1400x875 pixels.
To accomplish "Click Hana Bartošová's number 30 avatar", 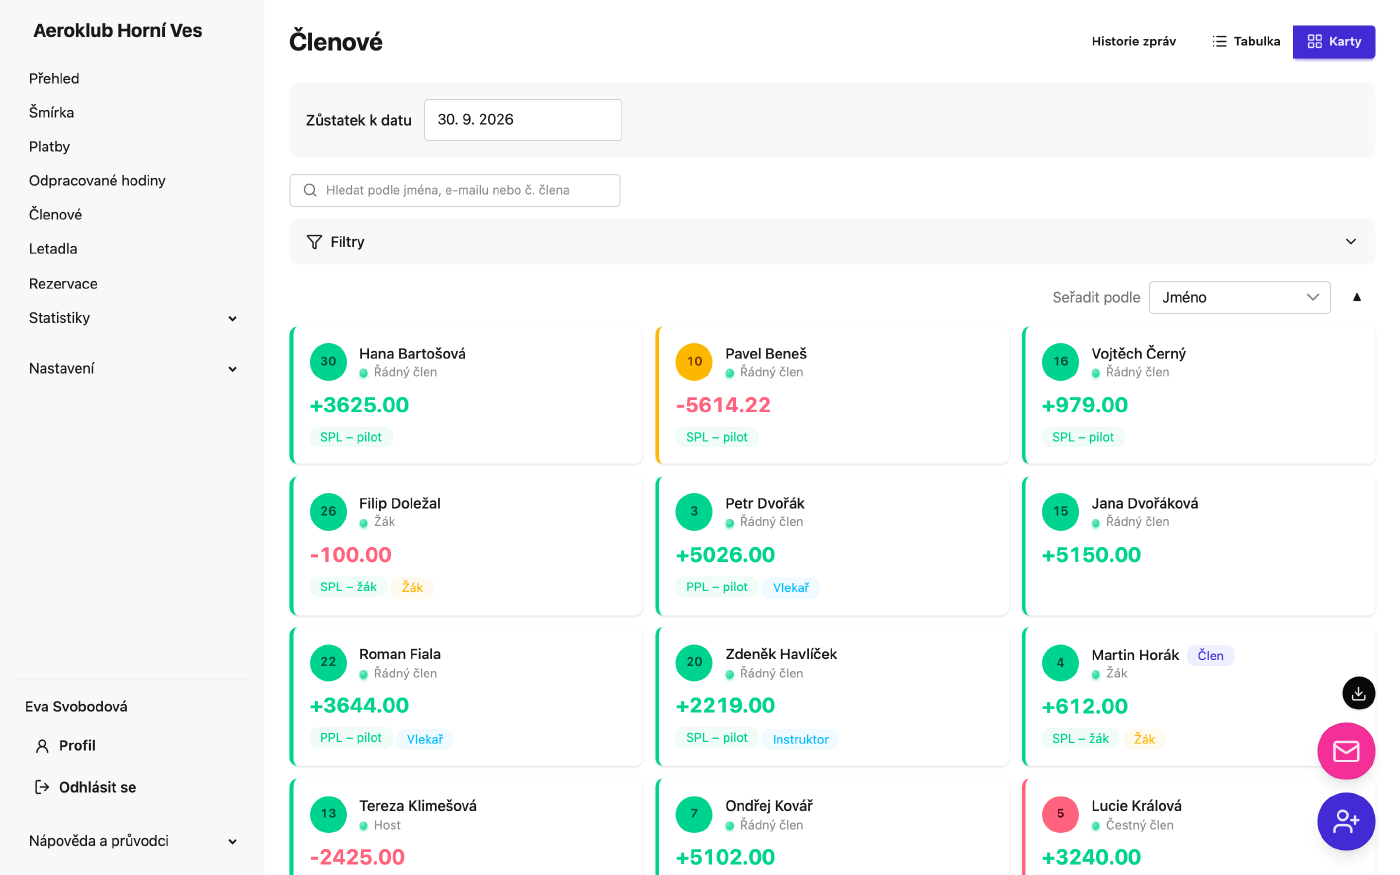I will coord(328,362).
